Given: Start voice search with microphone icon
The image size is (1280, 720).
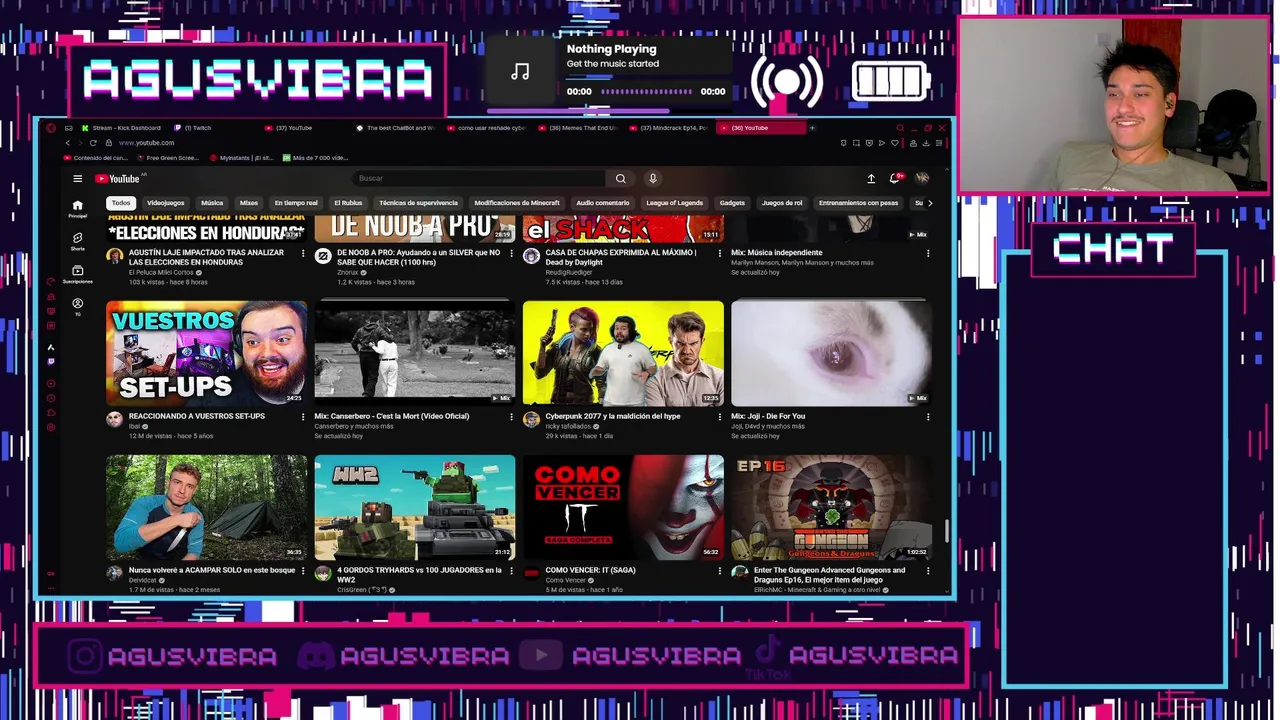Looking at the screenshot, I should (653, 178).
